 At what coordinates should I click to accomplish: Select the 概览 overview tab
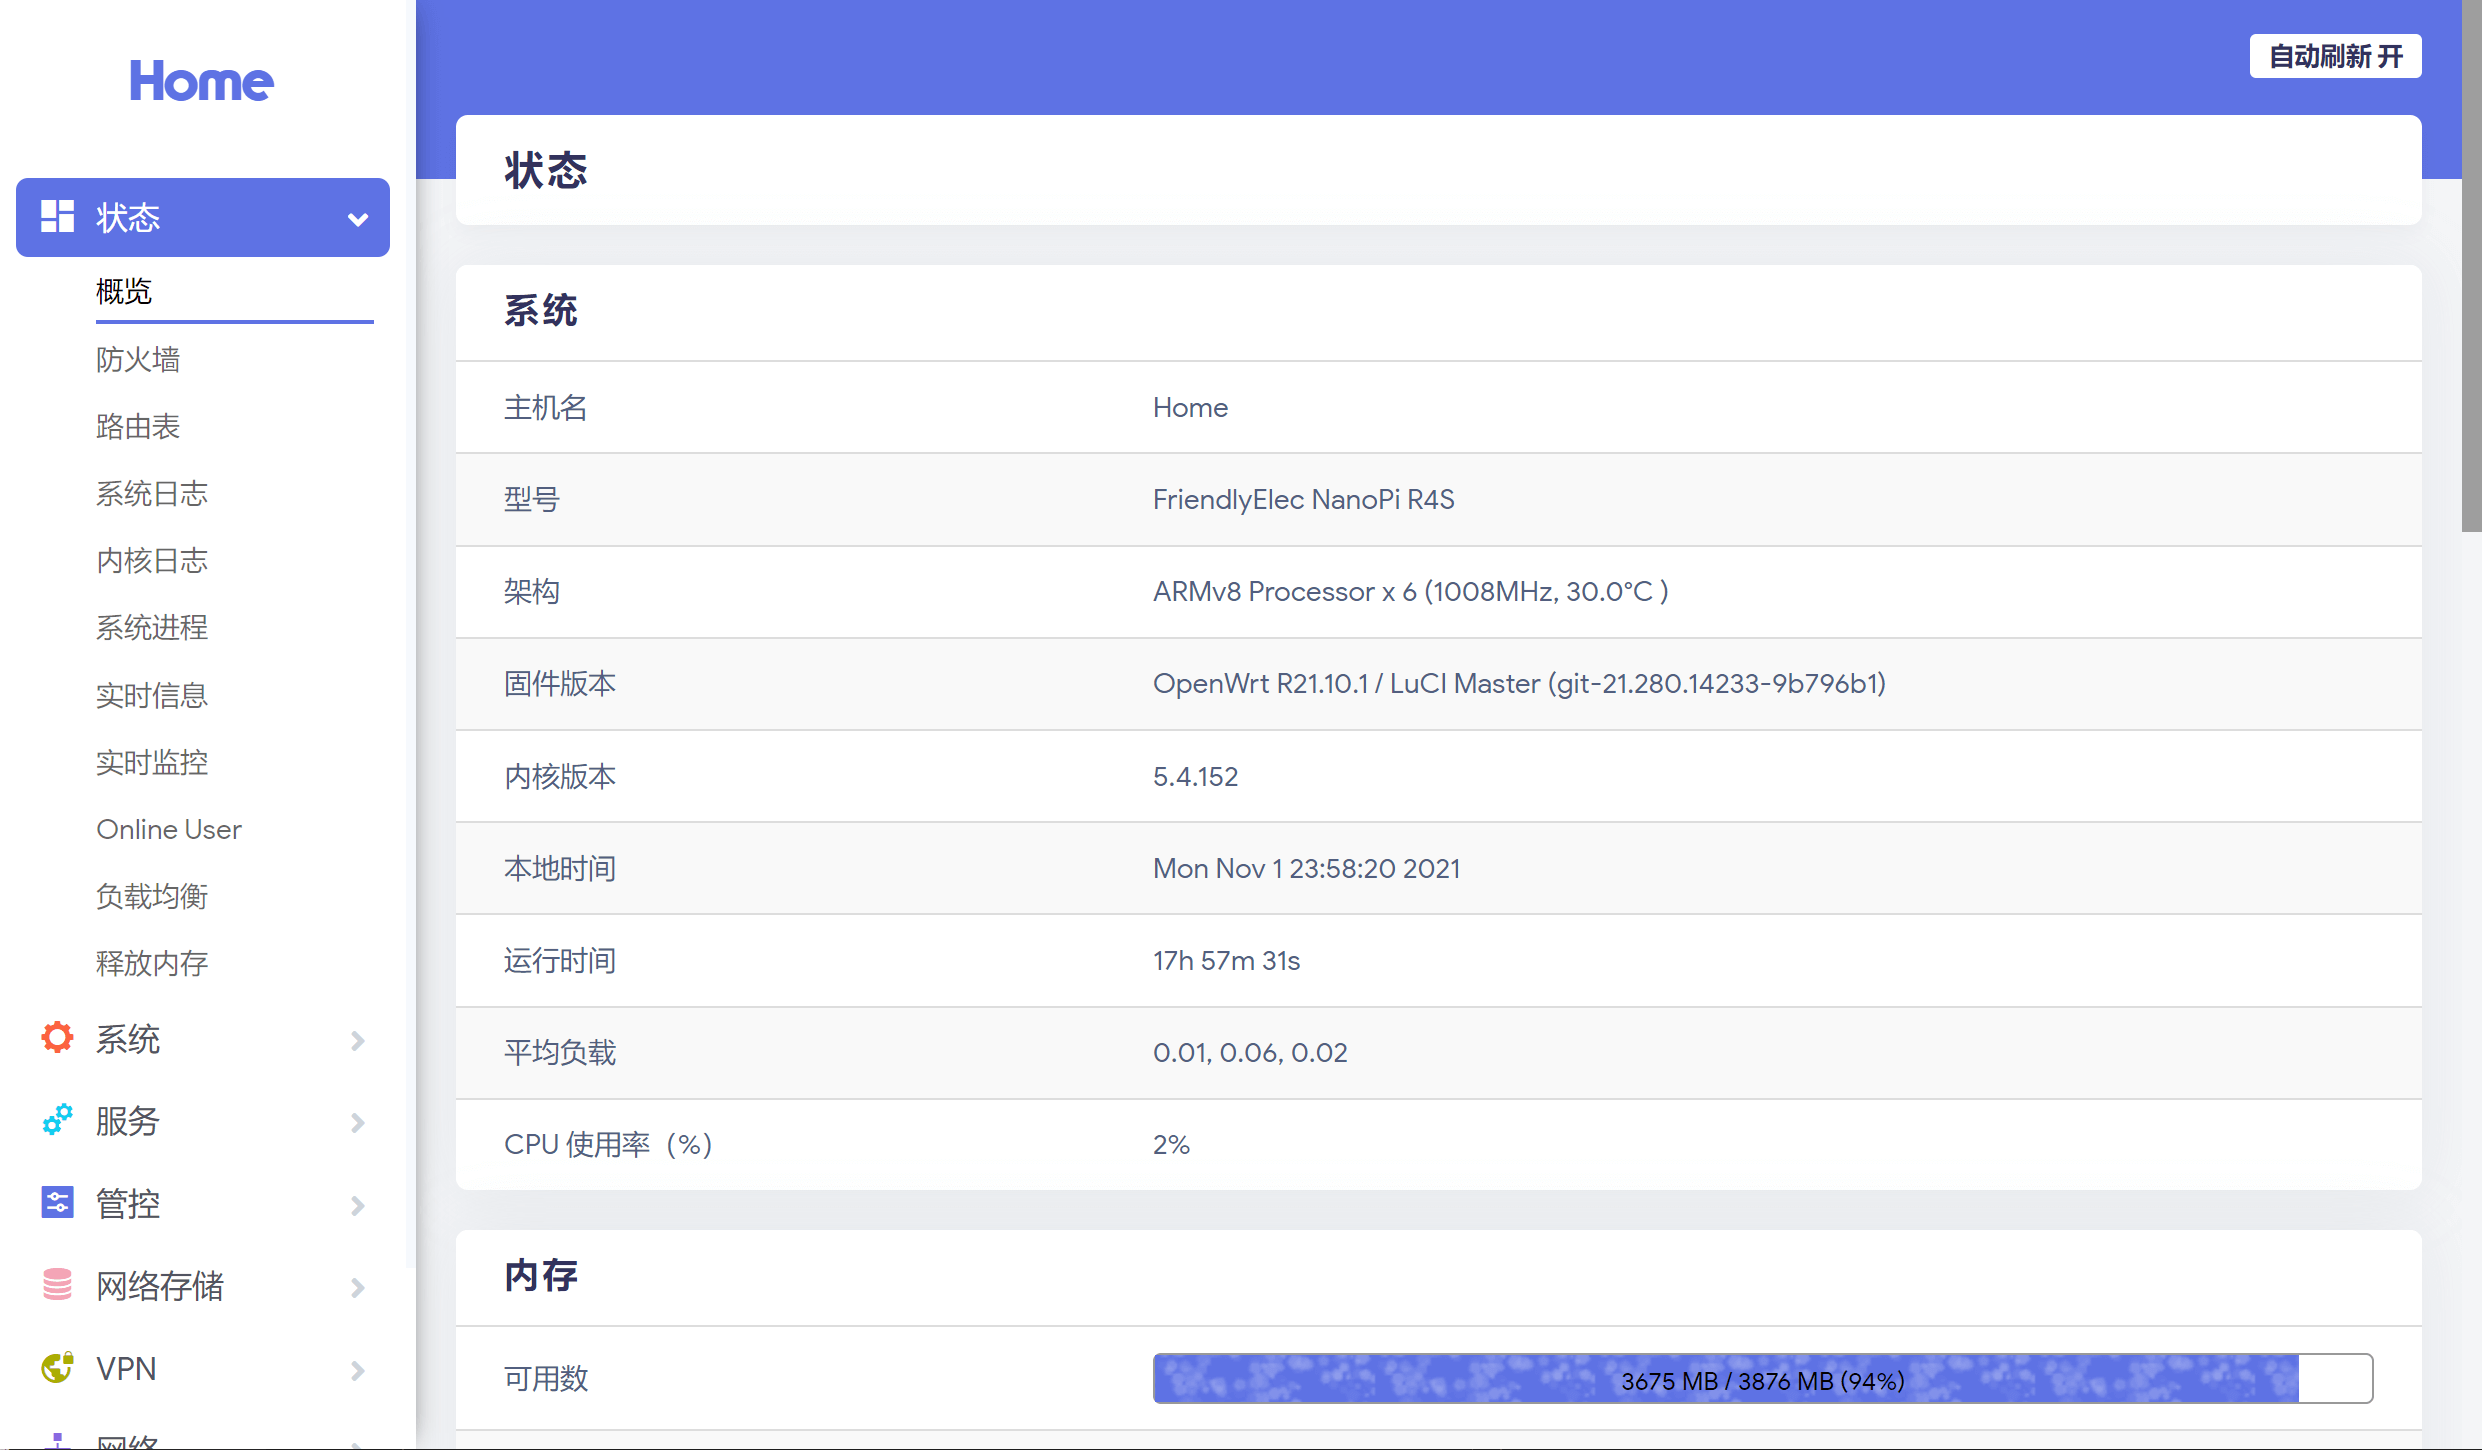click(x=124, y=292)
